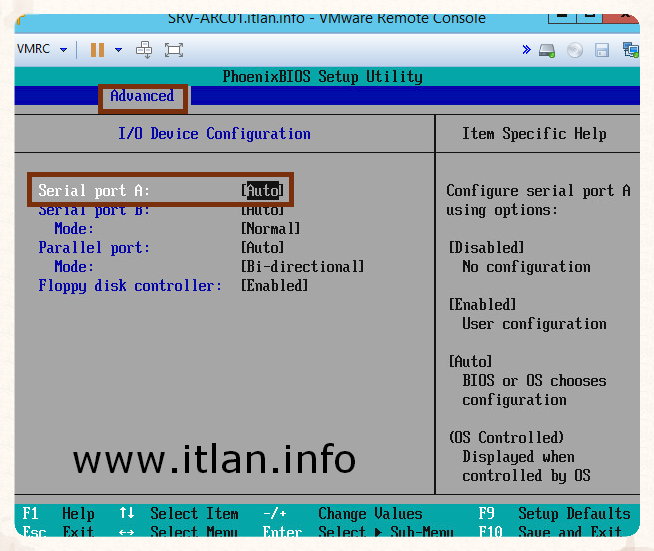Open the VMRC dropdown menu
This screenshot has height=551, width=654.
coord(42,49)
